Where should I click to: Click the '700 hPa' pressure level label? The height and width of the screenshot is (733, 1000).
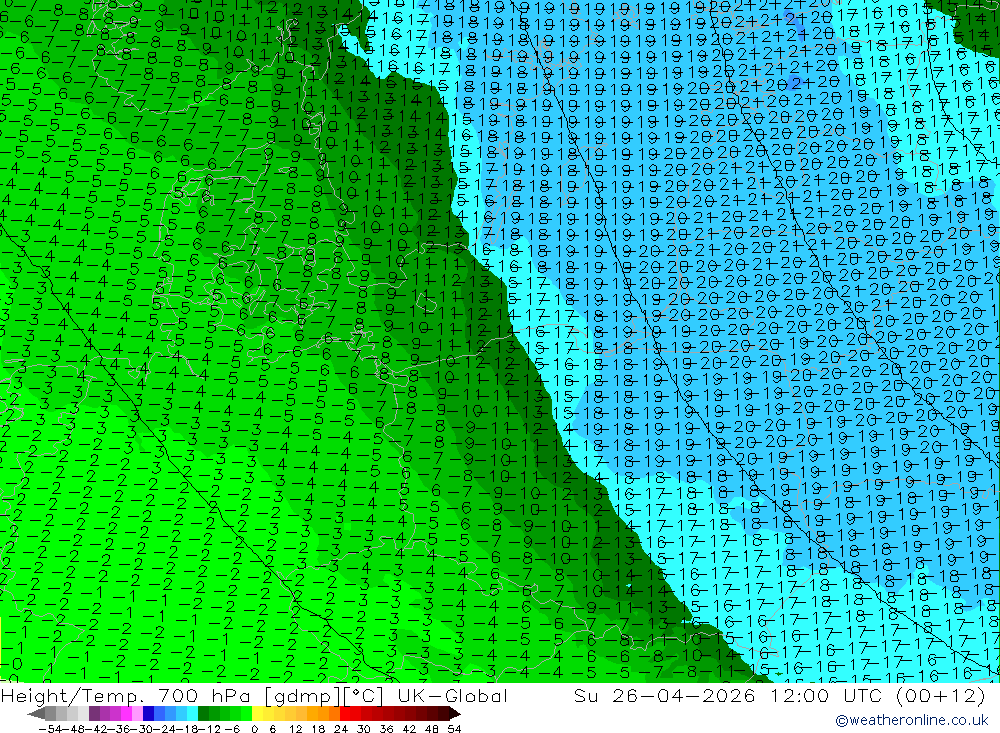pyautogui.click(x=203, y=696)
